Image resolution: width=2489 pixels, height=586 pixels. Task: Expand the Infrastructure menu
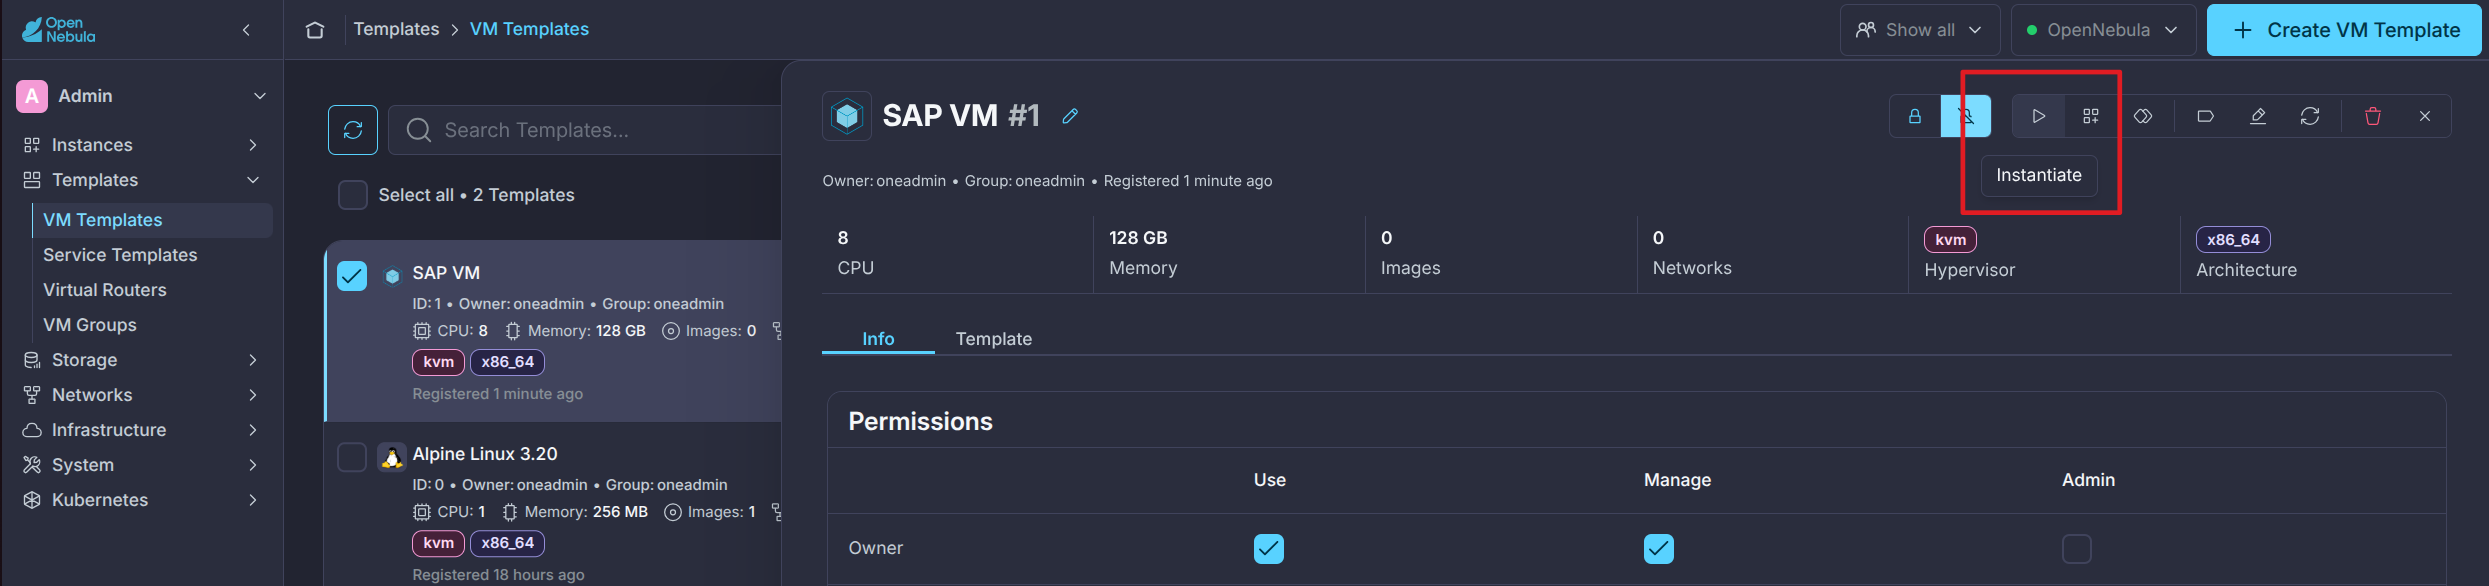(253, 430)
